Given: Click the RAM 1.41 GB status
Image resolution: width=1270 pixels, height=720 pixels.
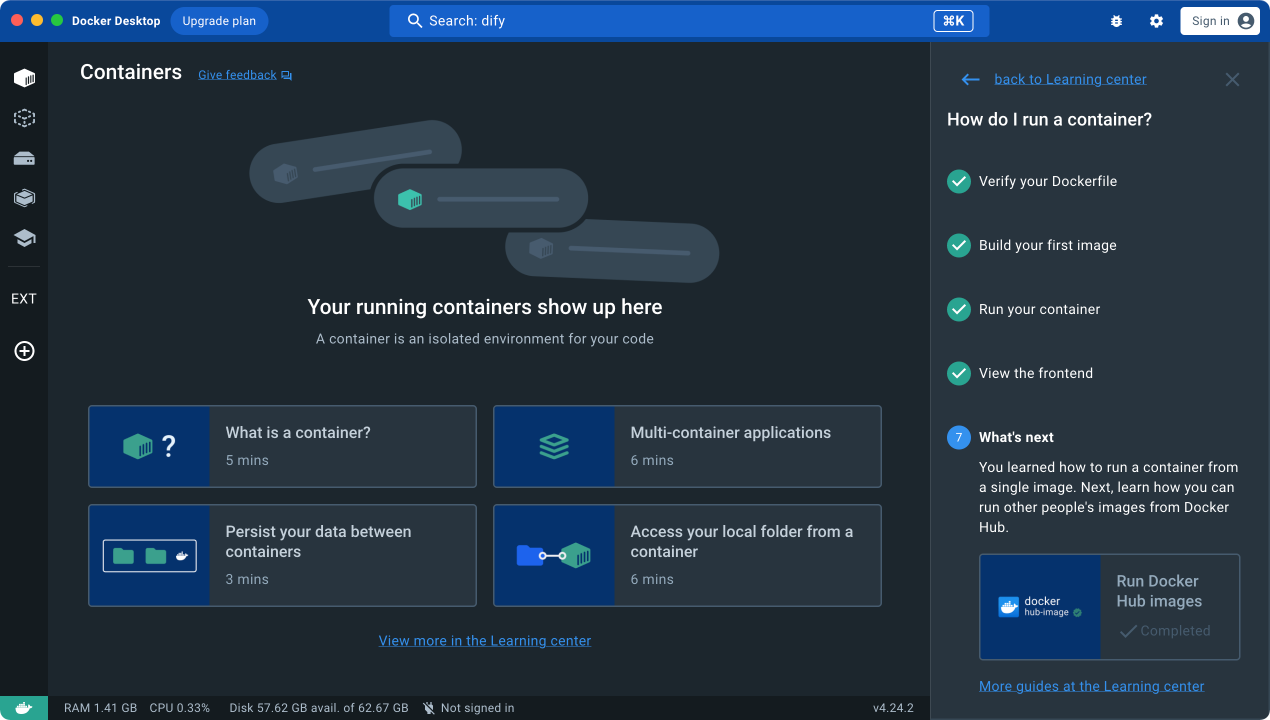Looking at the screenshot, I should tap(100, 708).
